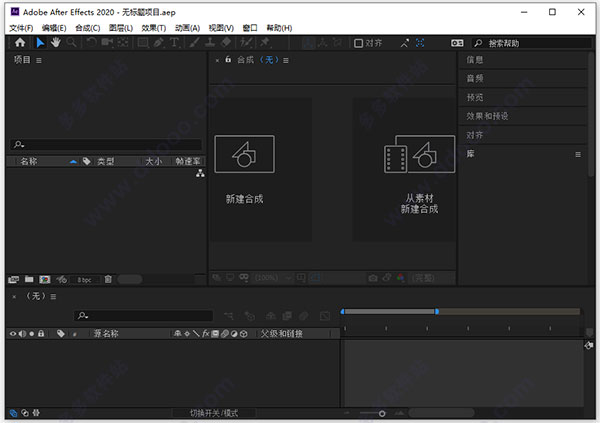This screenshot has height=423, width=600.
Task: Open the timeline (无) panel menu
Action: 53,297
